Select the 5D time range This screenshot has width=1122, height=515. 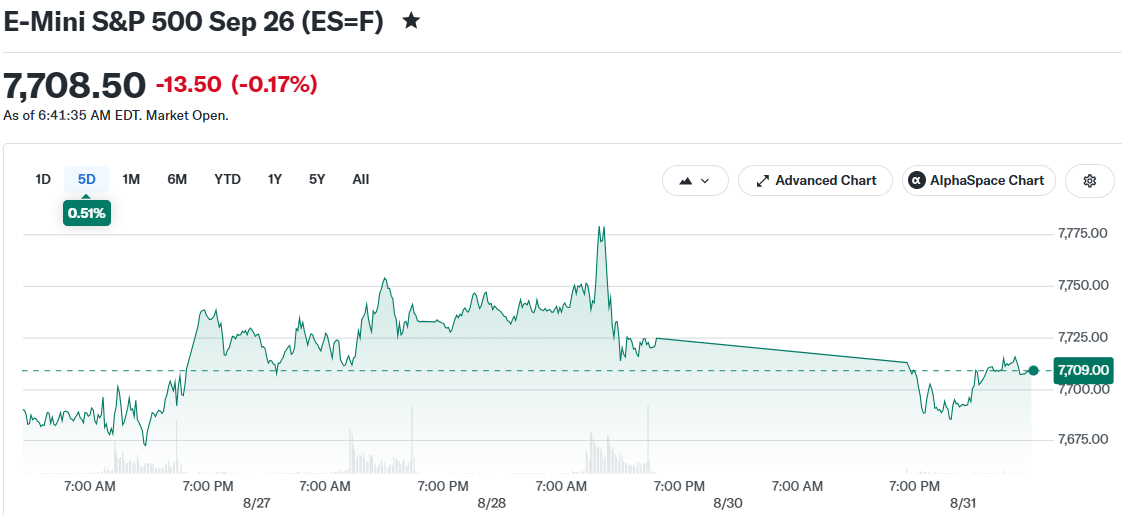[x=87, y=180]
